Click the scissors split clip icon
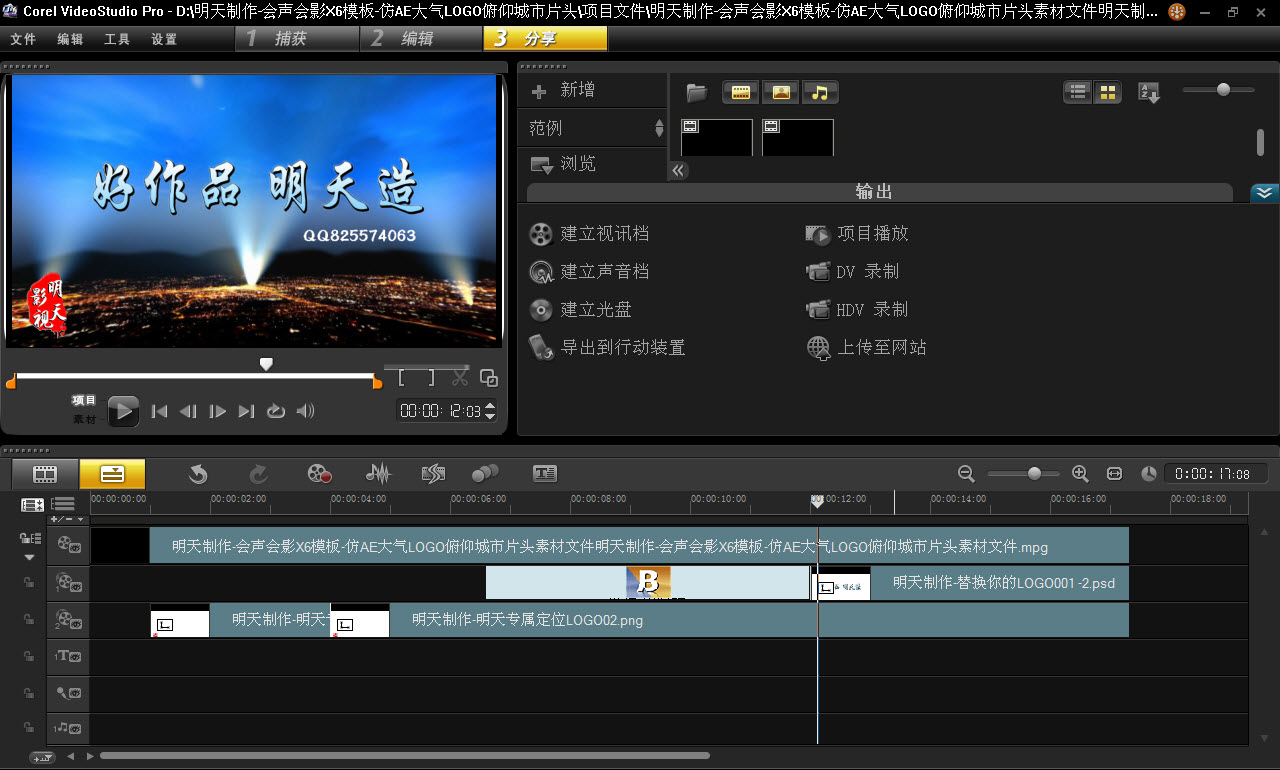Image resolution: width=1280 pixels, height=770 pixels. point(460,378)
